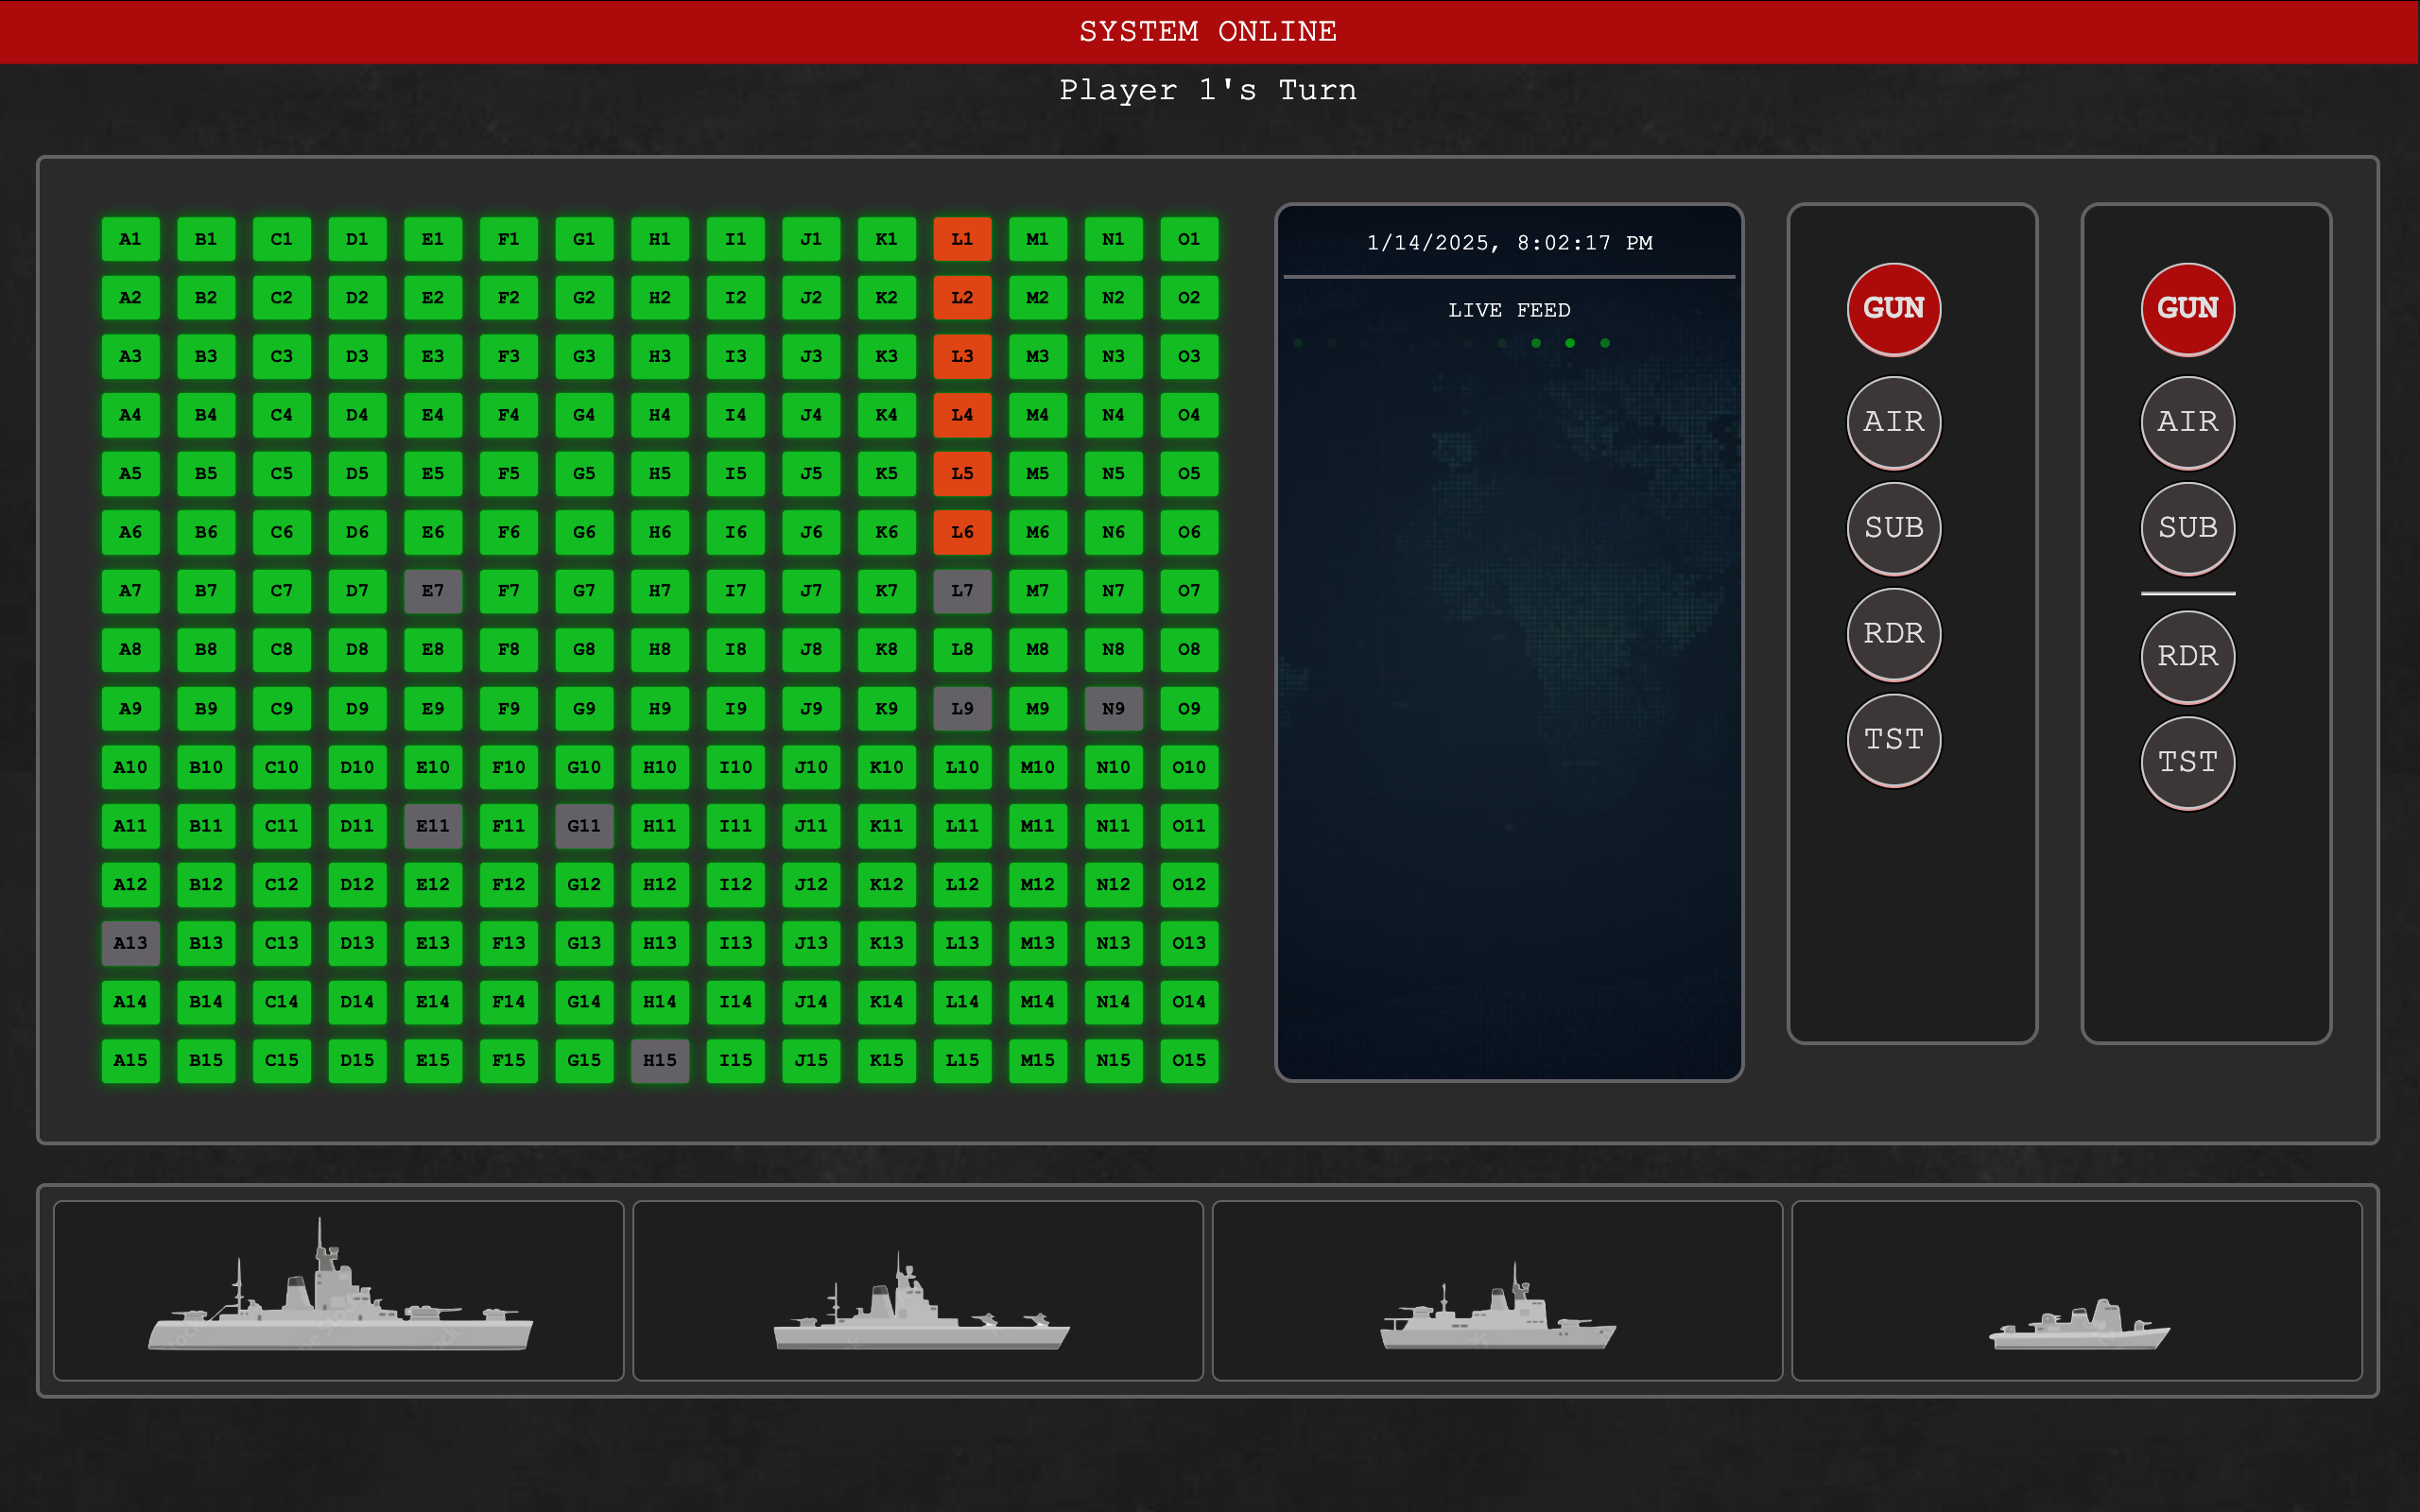Target grid cell K6
The height and width of the screenshot is (1512, 2420).
click(887, 532)
